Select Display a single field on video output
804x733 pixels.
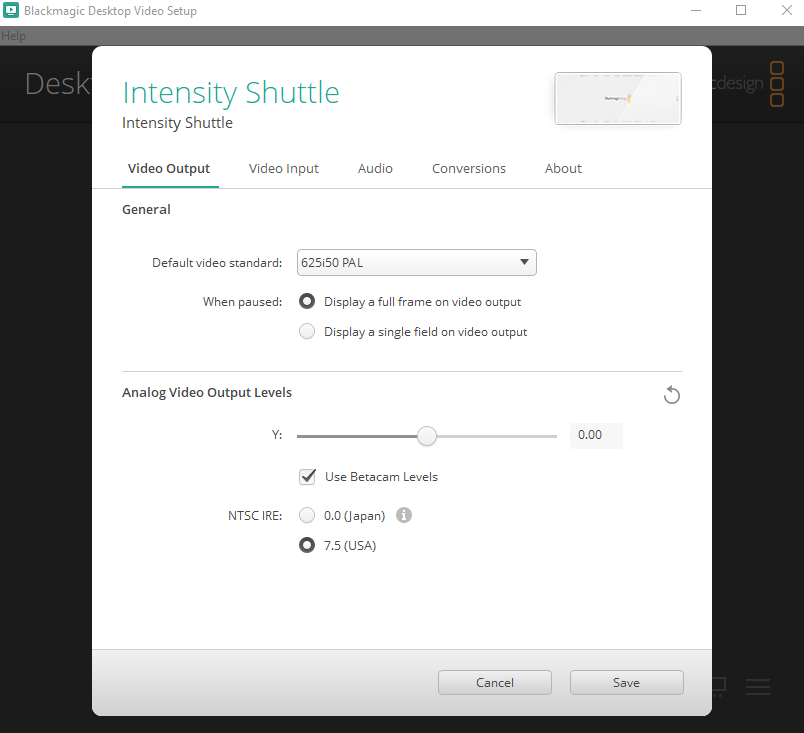307,332
